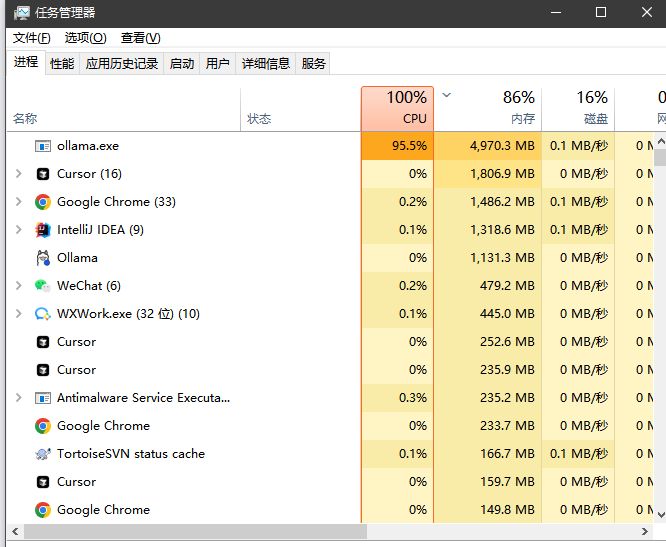Viewport: 666px width, 547px height.
Task: Click the 1,806.9 MB memory value
Action: (502, 174)
